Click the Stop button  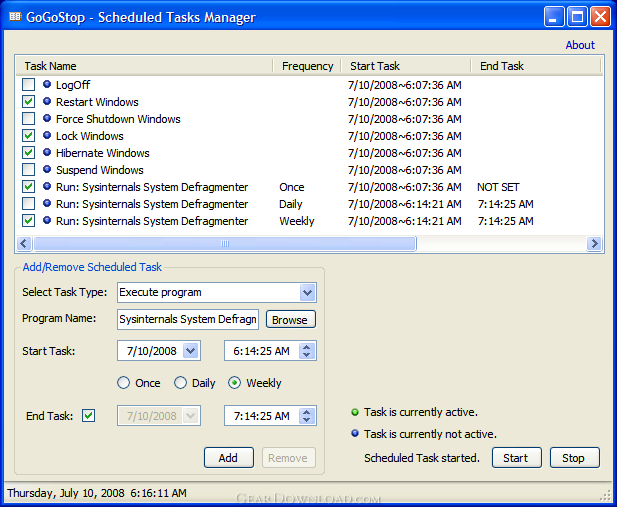[575, 458]
